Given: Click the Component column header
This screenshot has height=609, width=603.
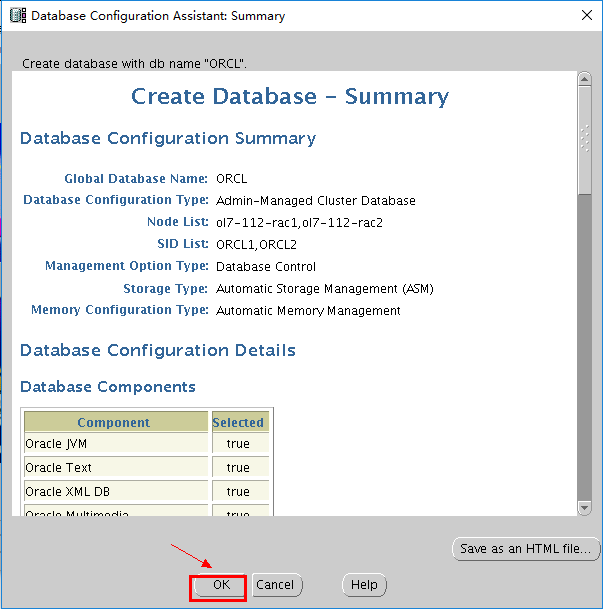Looking at the screenshot, I should (x=116, y=422).
